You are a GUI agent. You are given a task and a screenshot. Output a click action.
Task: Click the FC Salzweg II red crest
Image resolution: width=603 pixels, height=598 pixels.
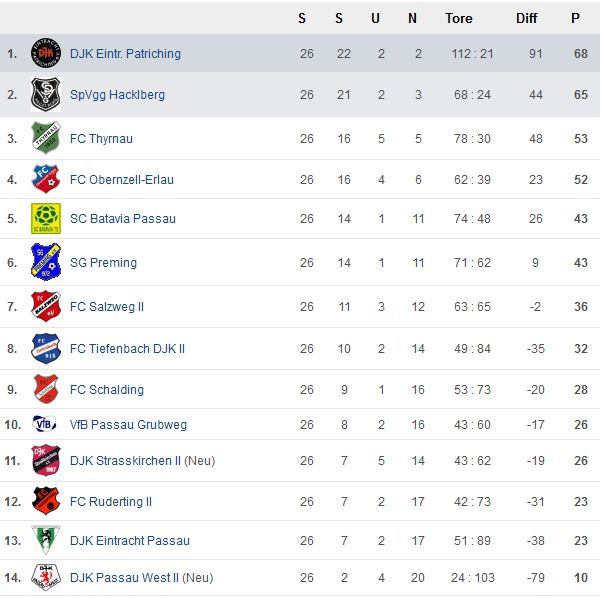(x=46, y=306)
